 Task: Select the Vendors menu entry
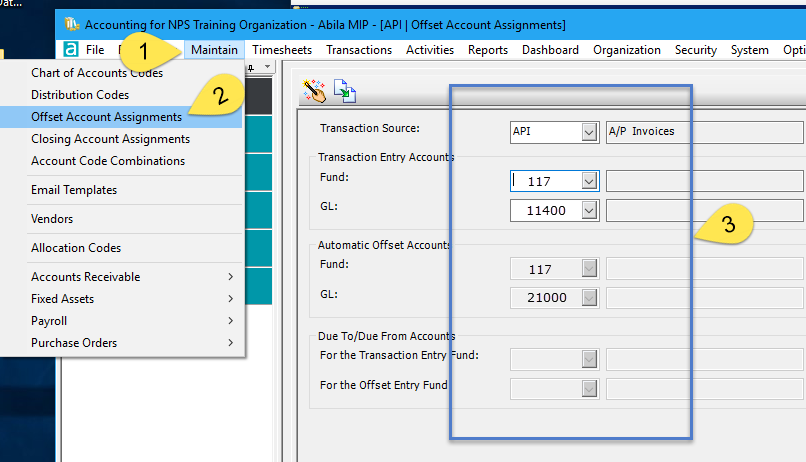coord(52,219)
